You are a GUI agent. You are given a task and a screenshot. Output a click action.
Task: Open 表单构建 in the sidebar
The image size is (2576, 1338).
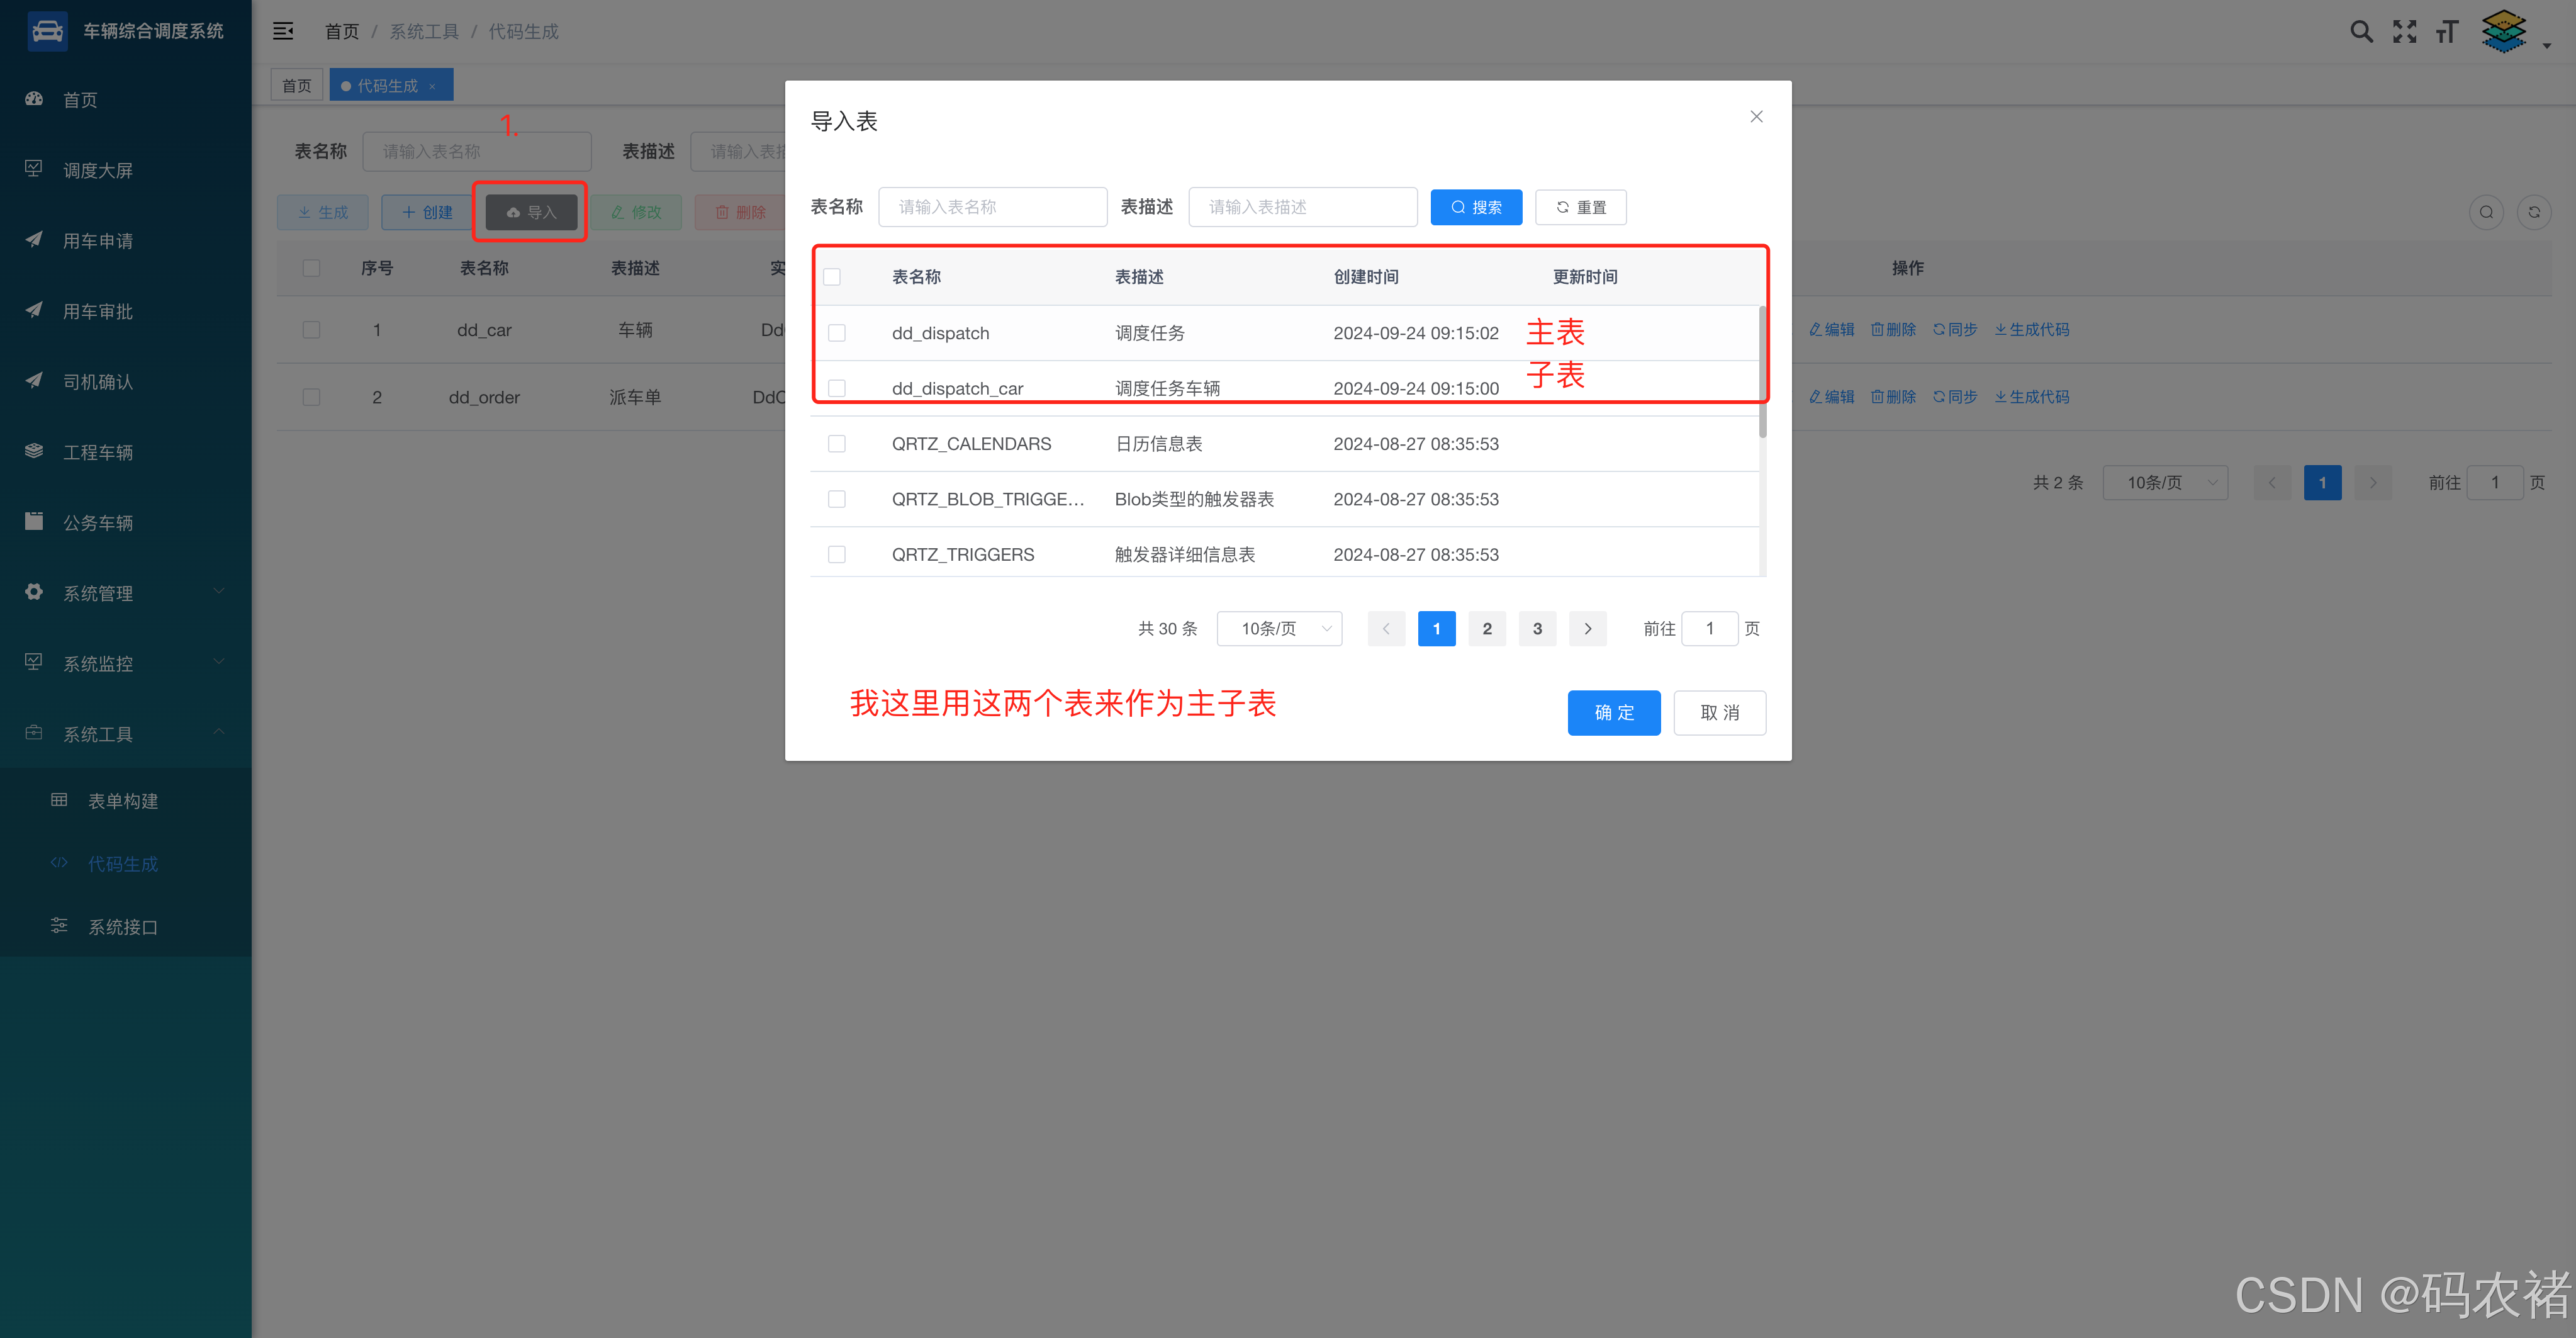click(125, 801)
